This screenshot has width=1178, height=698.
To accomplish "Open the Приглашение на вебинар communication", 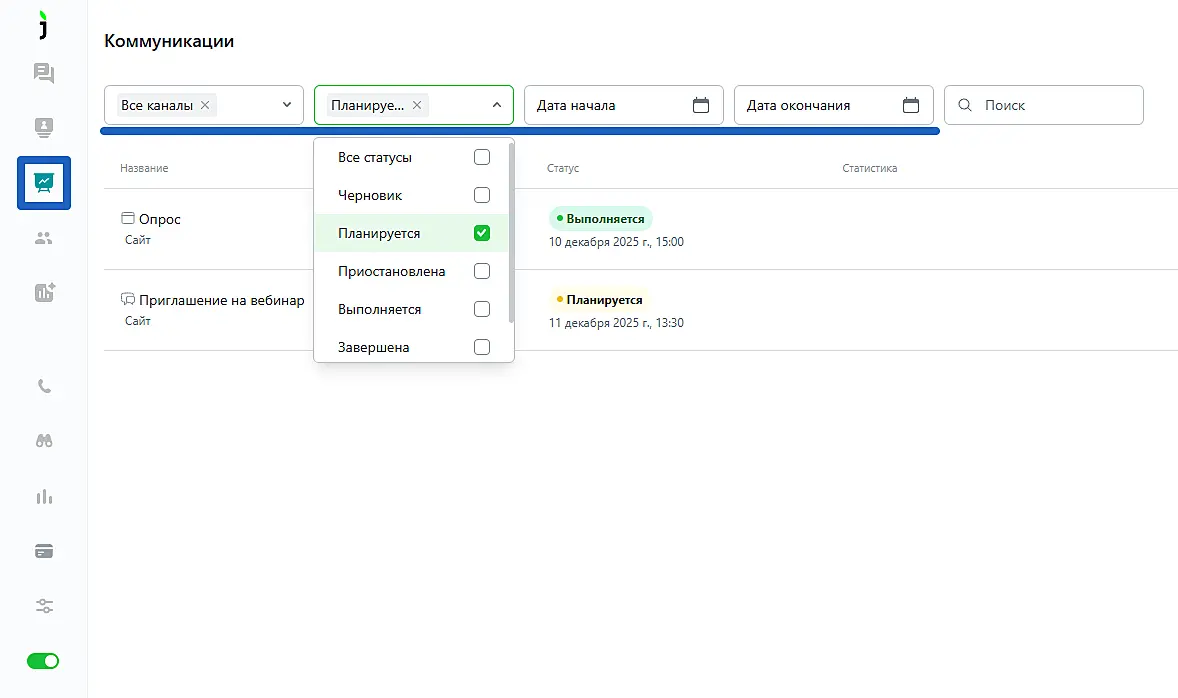I will [x=221, y=300].
